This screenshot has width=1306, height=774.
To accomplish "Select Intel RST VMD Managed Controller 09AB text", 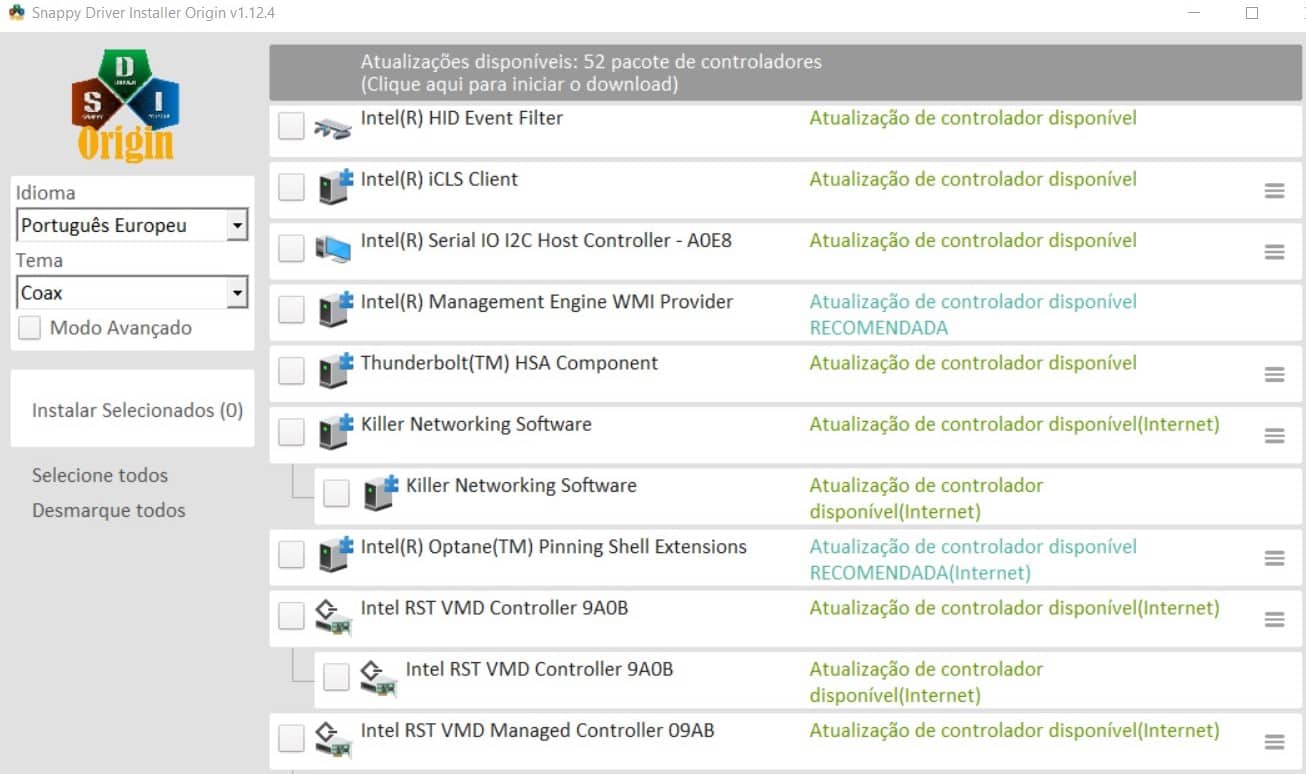I will [538, 730].
